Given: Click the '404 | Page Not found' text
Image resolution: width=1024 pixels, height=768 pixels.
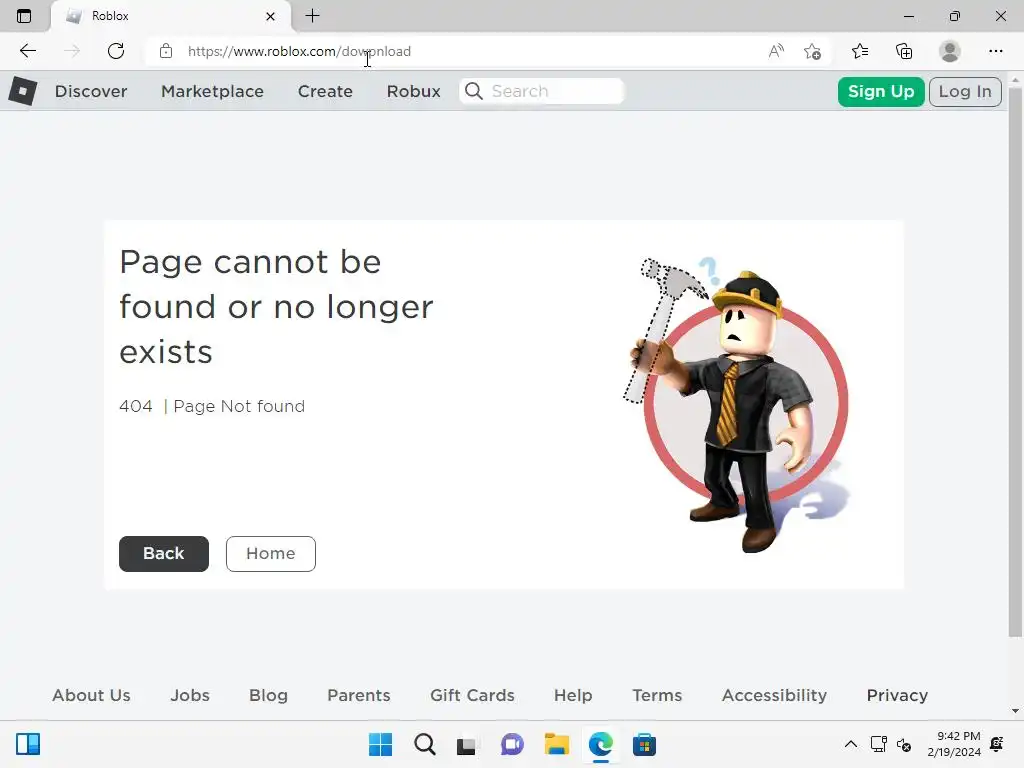Looking at the screenshot, I should 212,406.
